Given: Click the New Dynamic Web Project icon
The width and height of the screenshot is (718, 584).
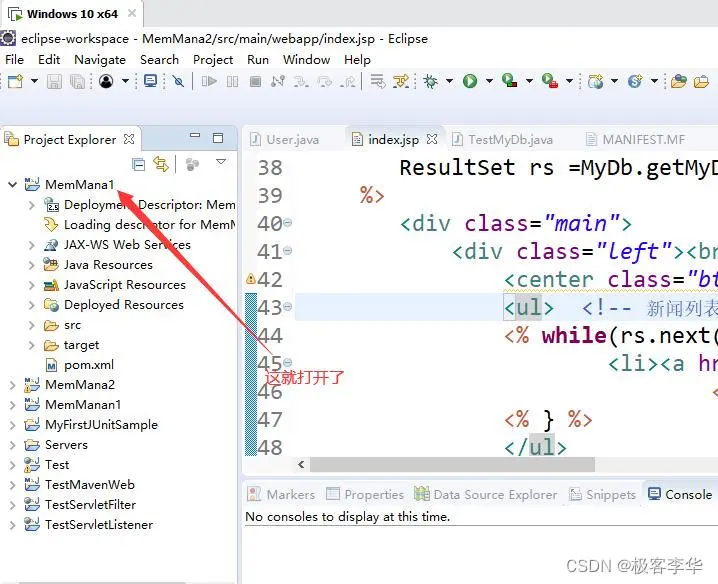Looking at the screenshot, I should click(x=595, y=81).
